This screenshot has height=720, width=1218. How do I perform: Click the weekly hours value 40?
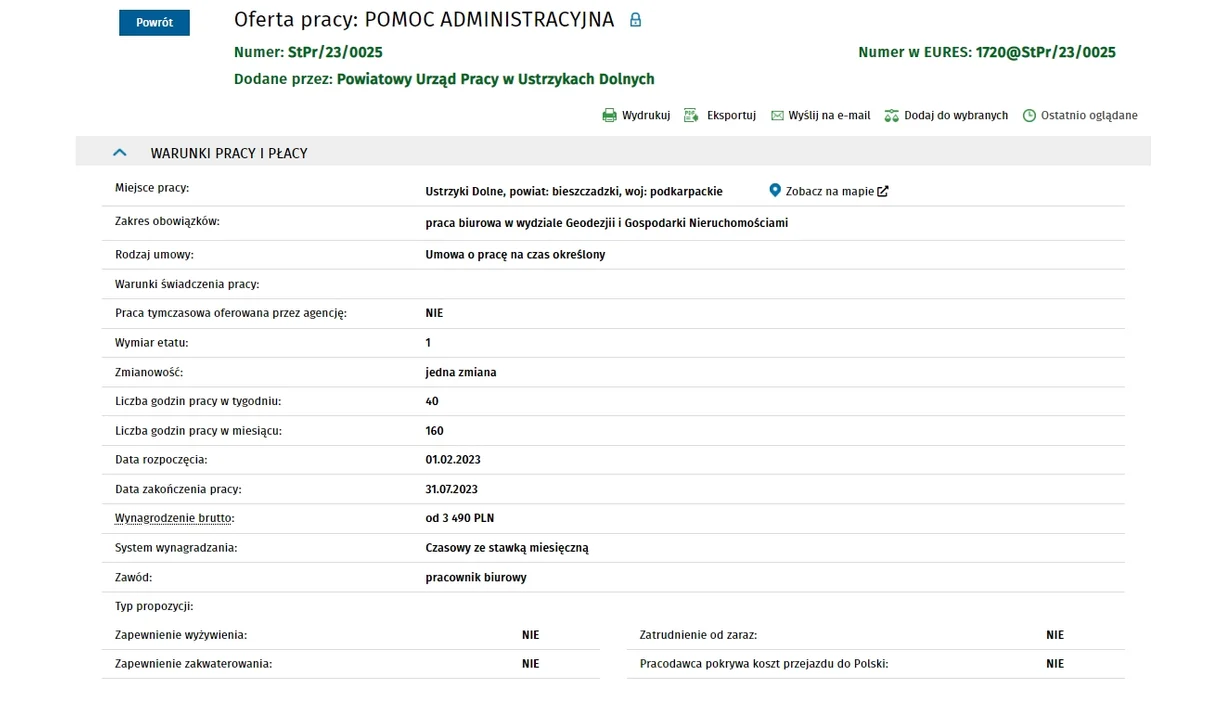(432, 401)
